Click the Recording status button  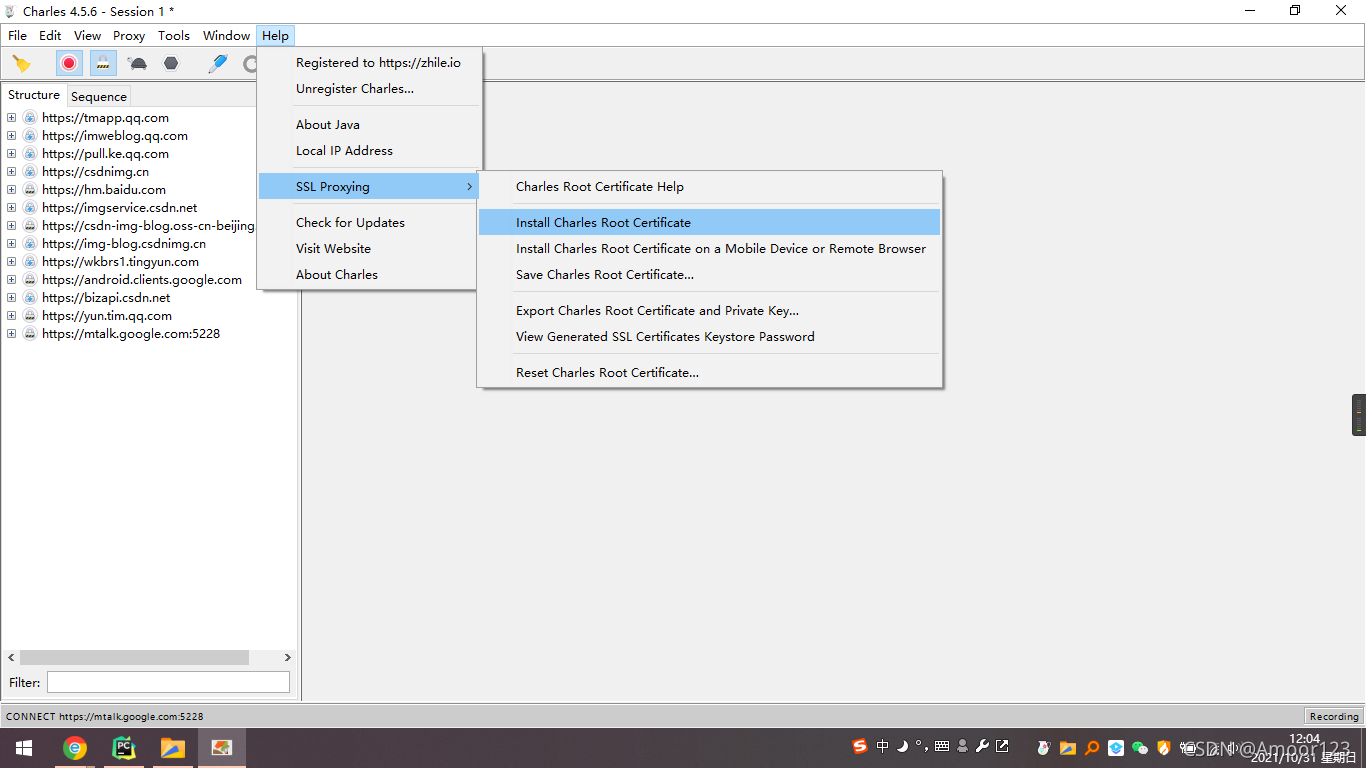point(1334,716)
